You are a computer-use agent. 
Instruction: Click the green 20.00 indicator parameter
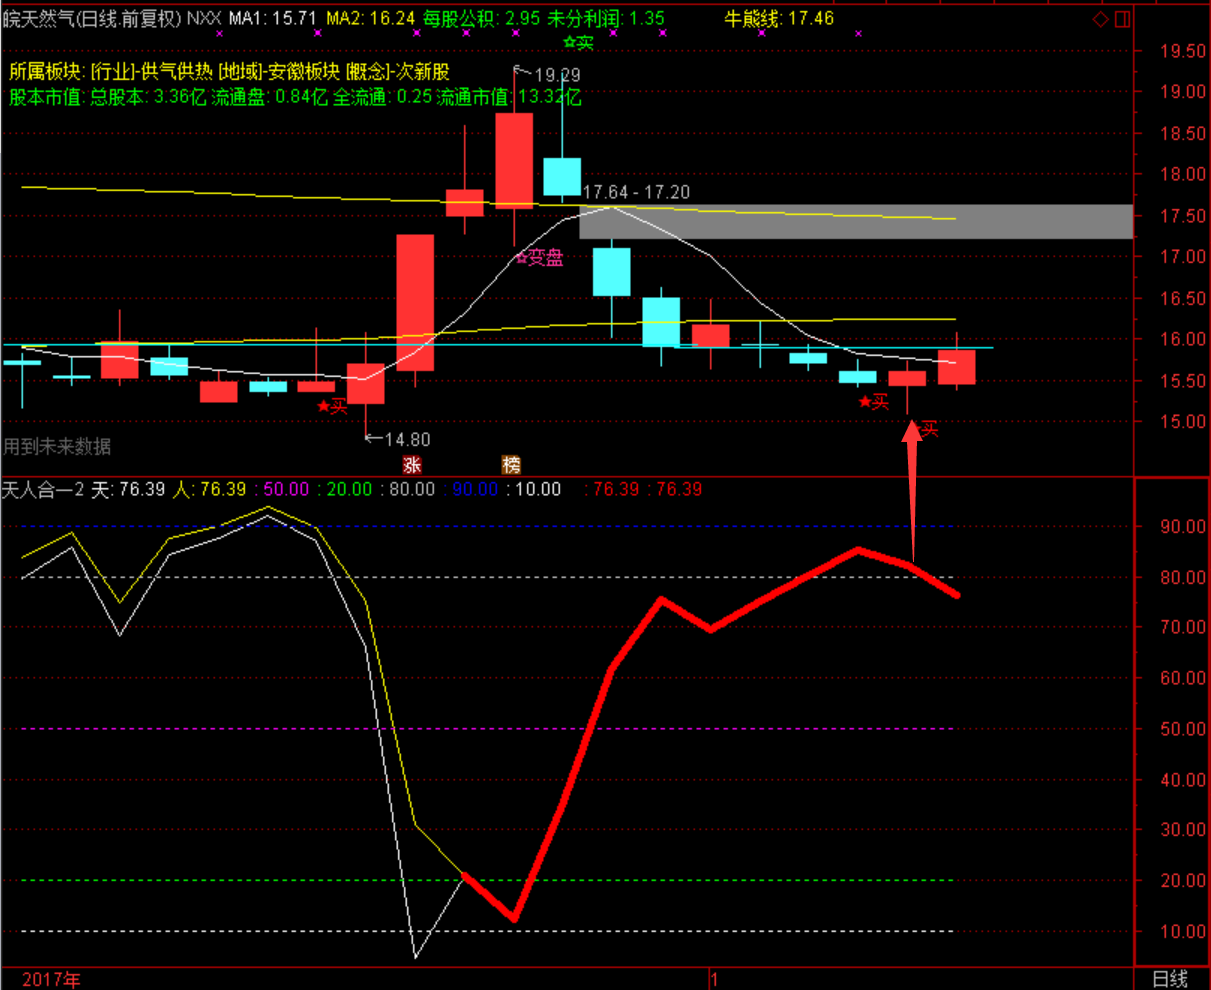(x=348, y=490)
